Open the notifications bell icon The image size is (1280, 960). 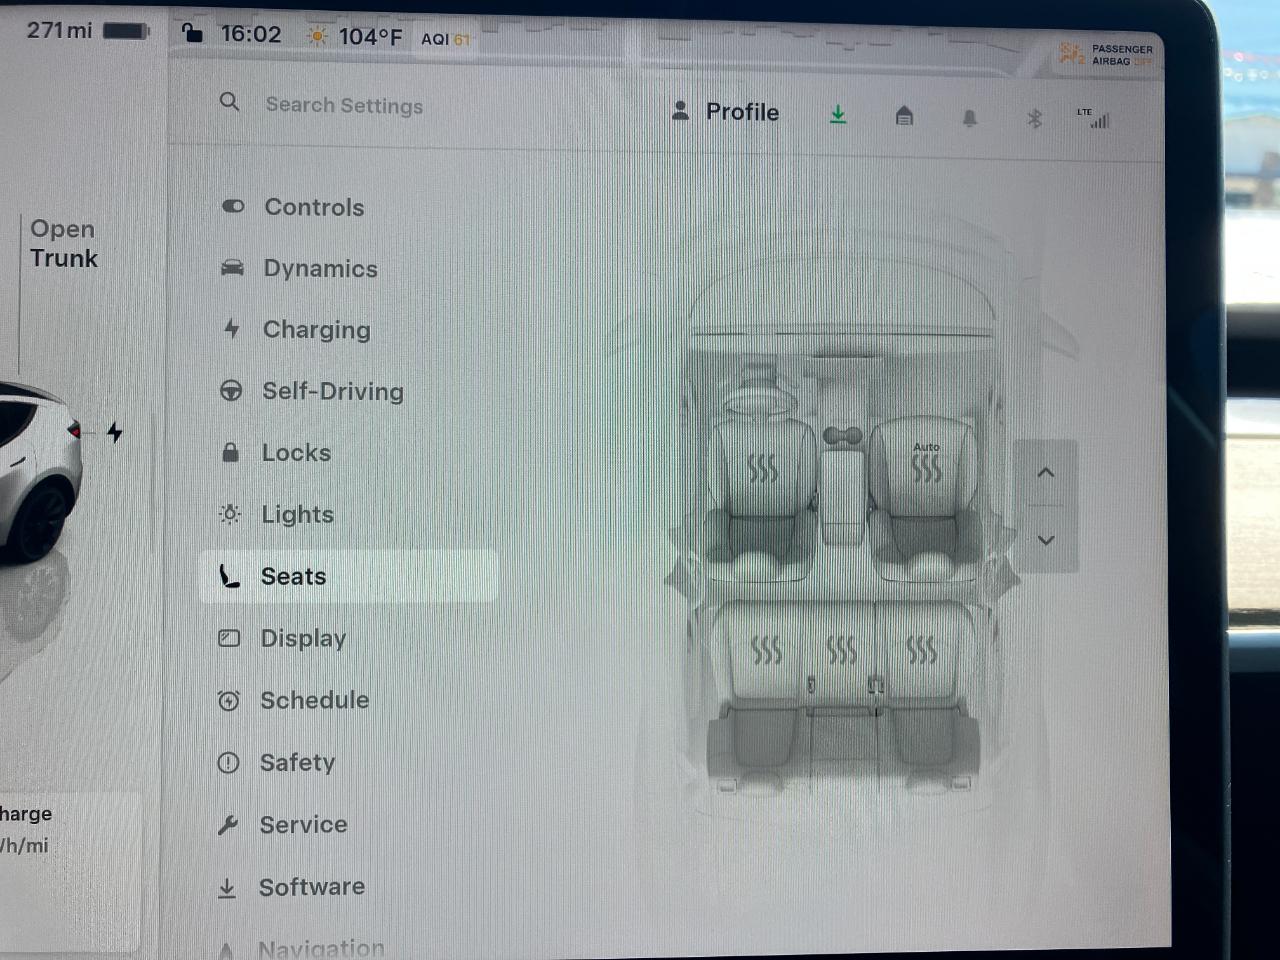[969, 118]
